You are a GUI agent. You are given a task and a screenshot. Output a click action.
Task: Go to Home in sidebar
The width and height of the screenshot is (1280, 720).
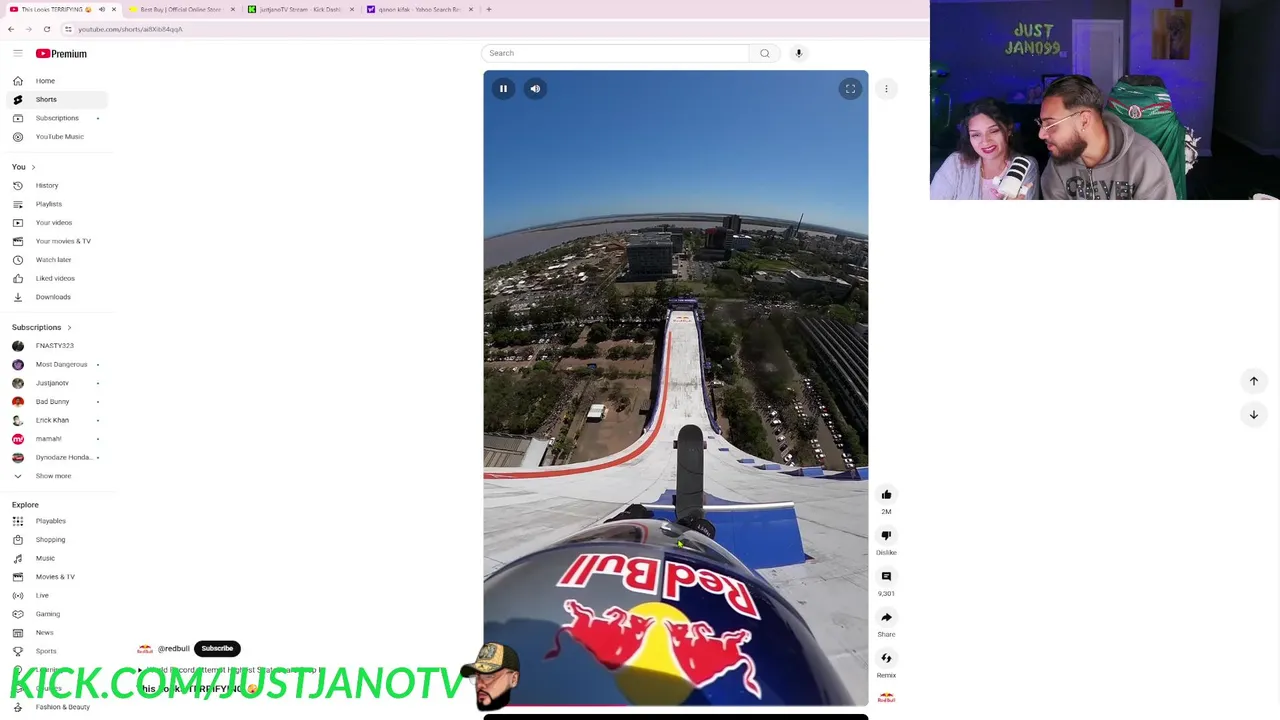coord(55,81)
